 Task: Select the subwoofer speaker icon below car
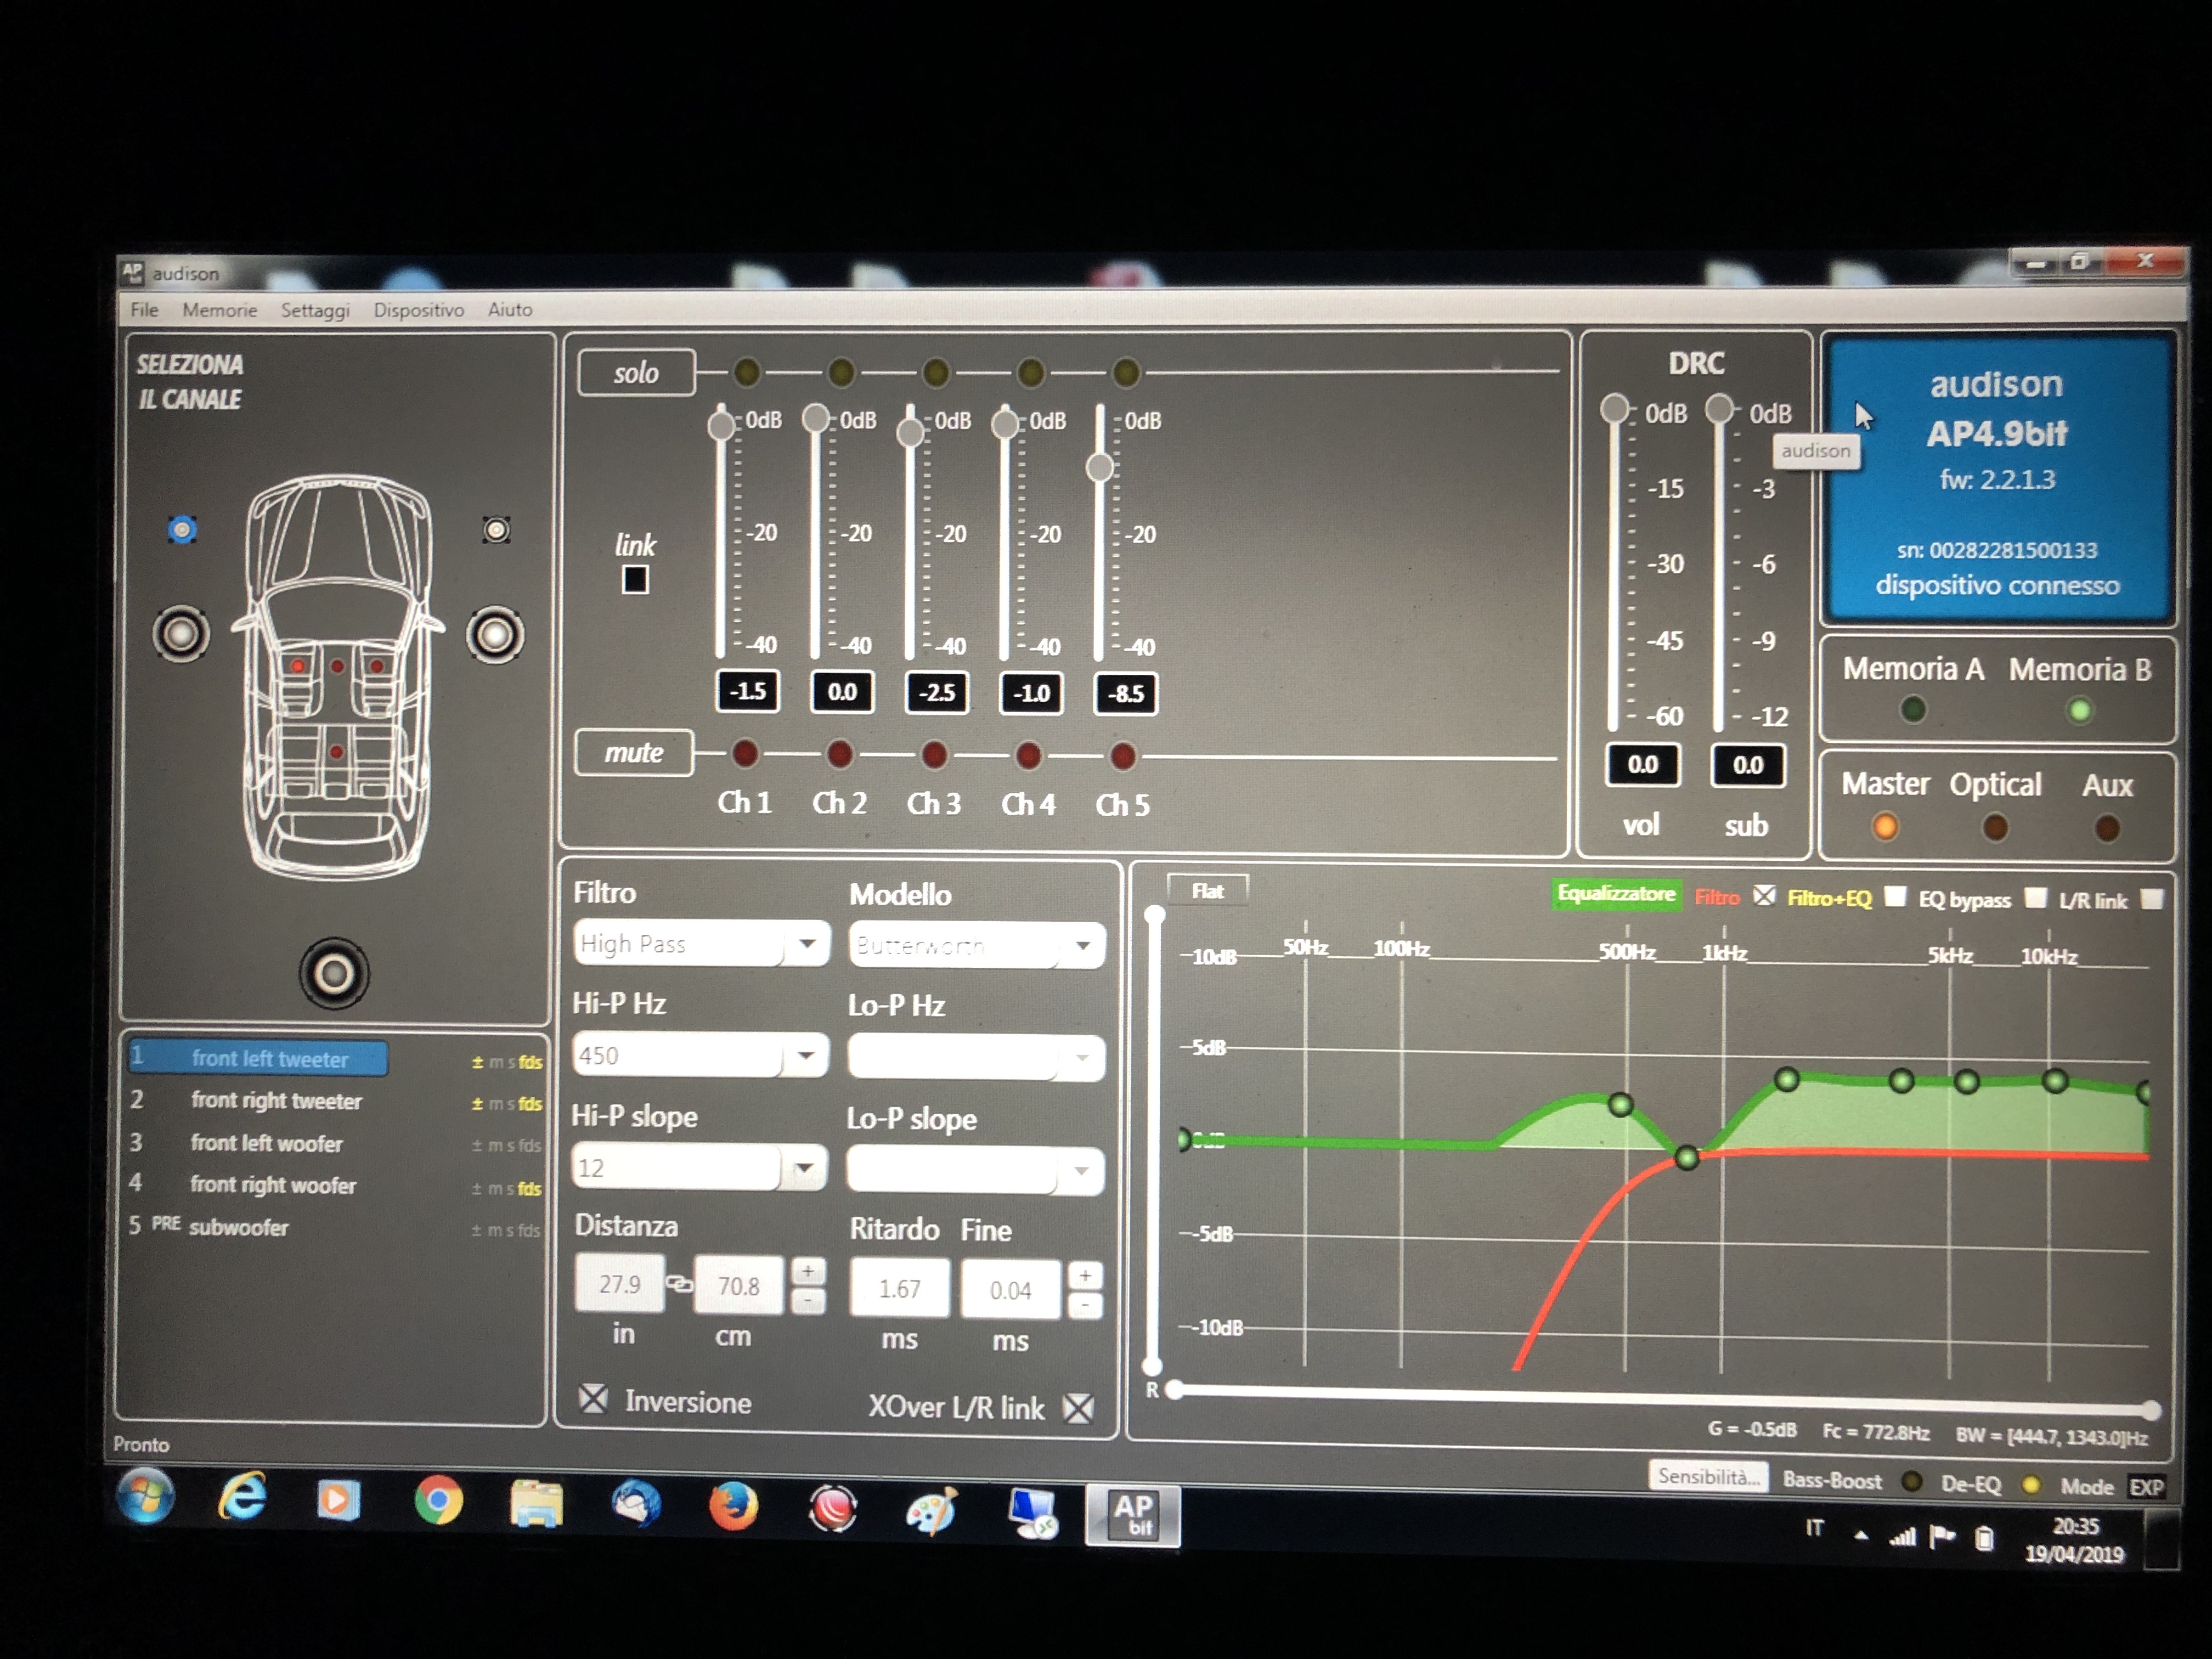pos(334,973)
